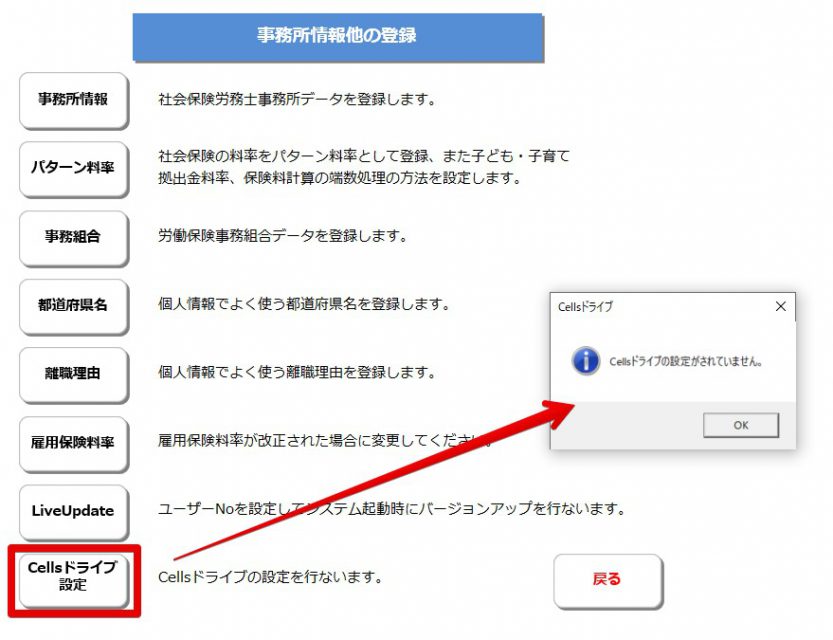Close the Cellsドライブ dialog with X
Screen dimensions: 833x640
[x=780, y=306]
